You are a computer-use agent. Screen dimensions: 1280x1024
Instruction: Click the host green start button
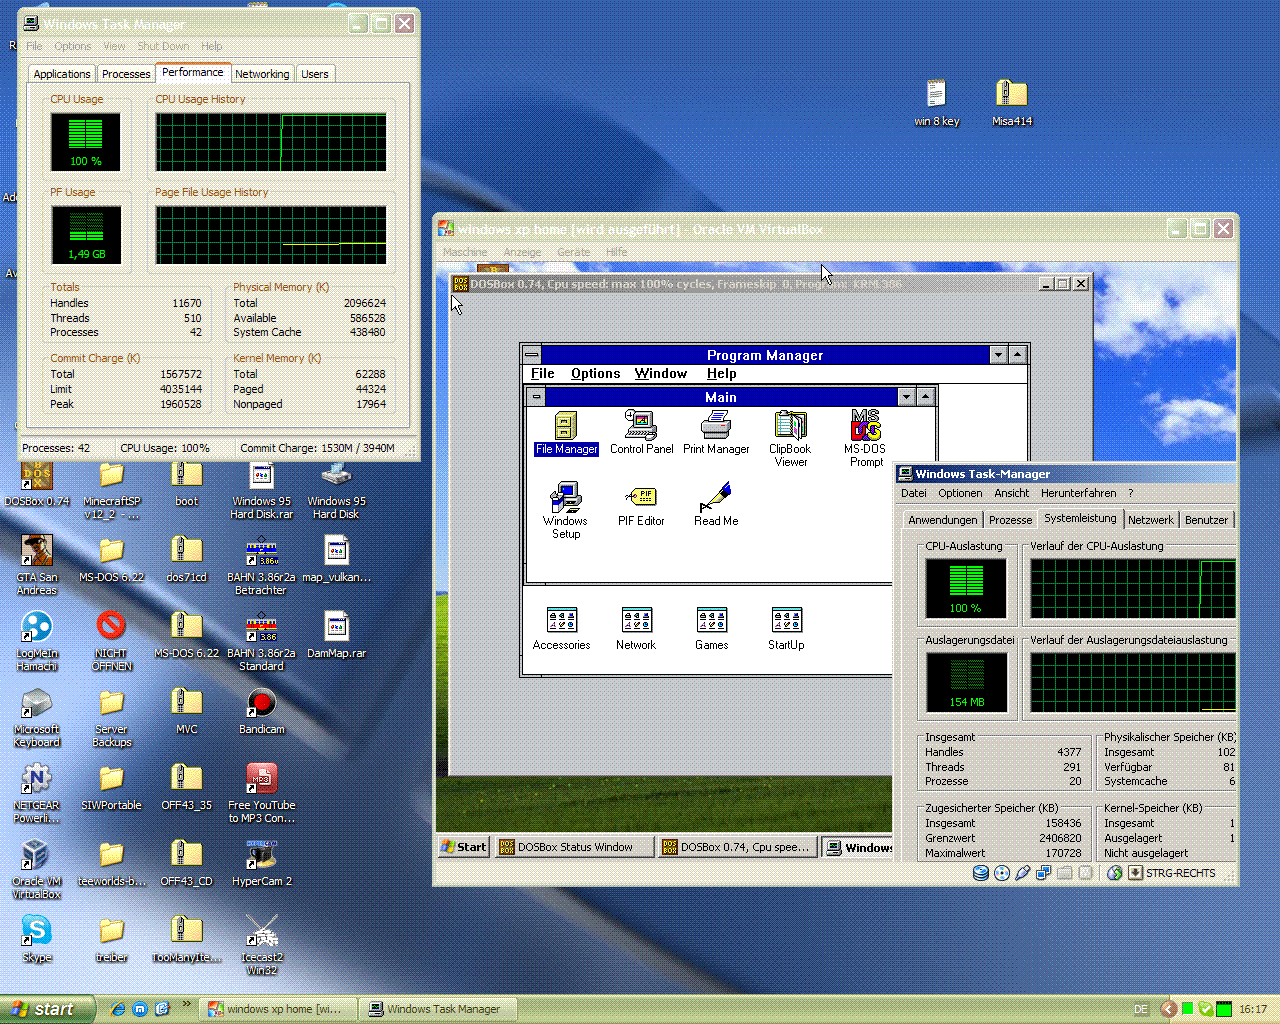click(x=47, y=1009)
